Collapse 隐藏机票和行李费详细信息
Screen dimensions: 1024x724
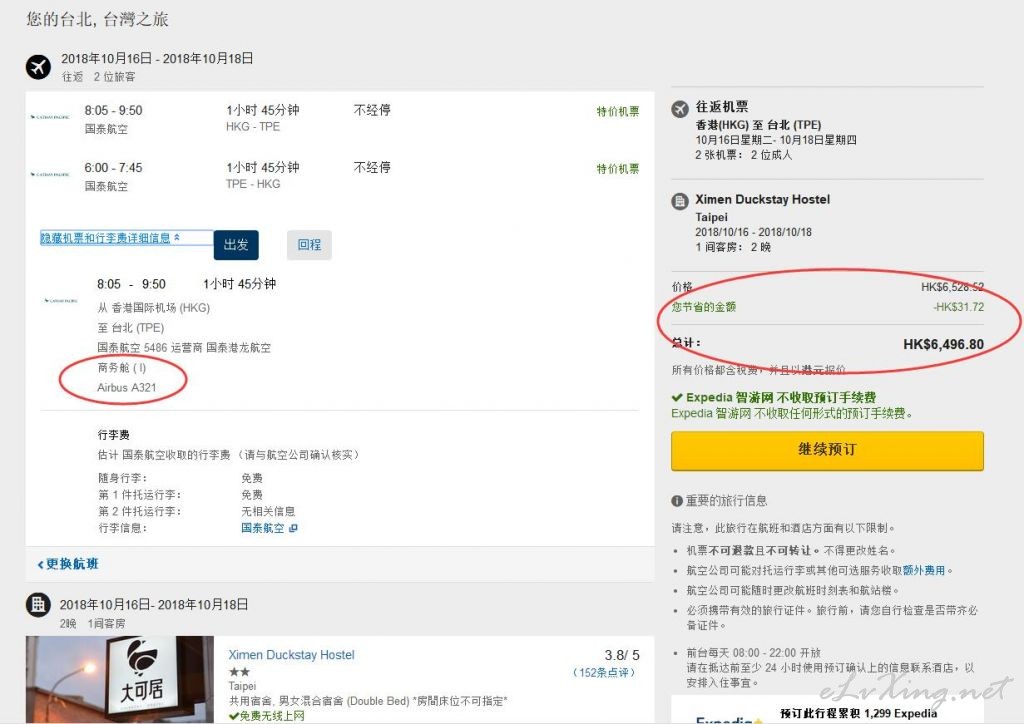click(x=110, y=238)
